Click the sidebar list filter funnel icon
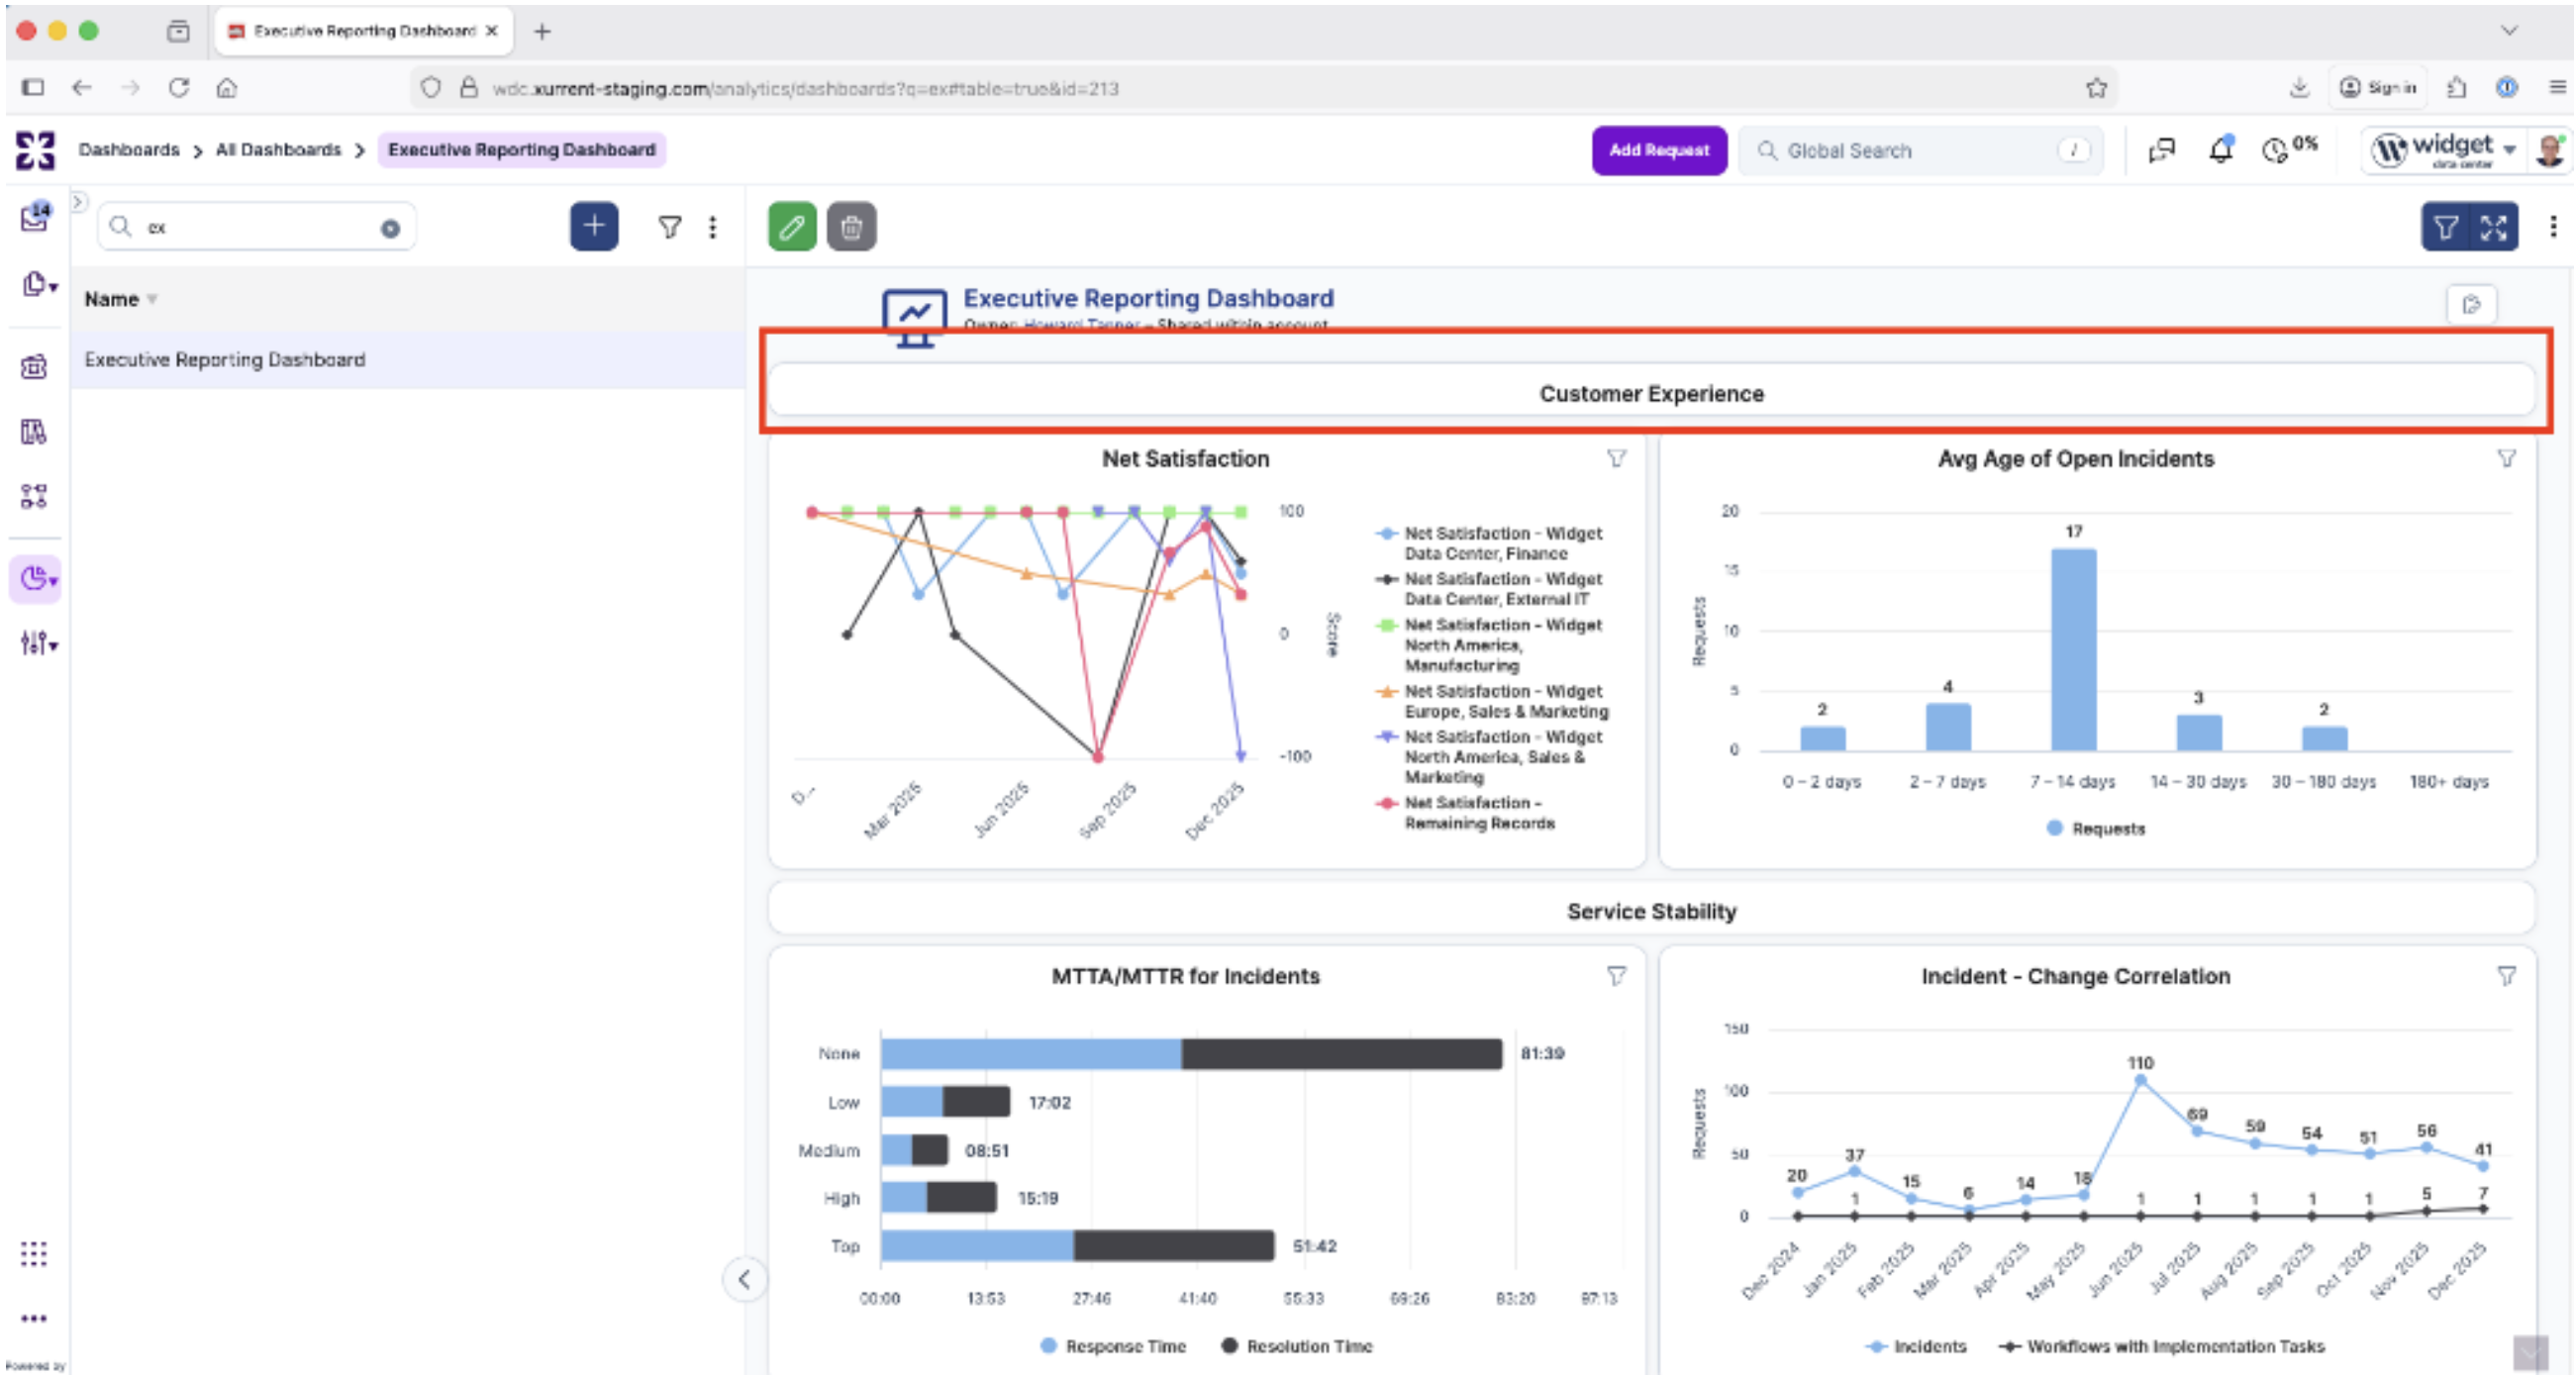Viewport: 2576px width, 1376px height. (669, 227)
